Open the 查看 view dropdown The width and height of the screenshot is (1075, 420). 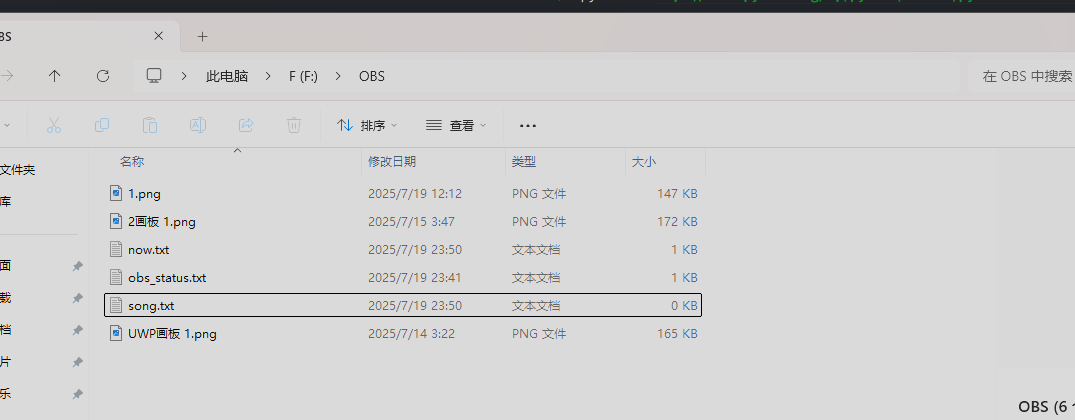(456, 125)
